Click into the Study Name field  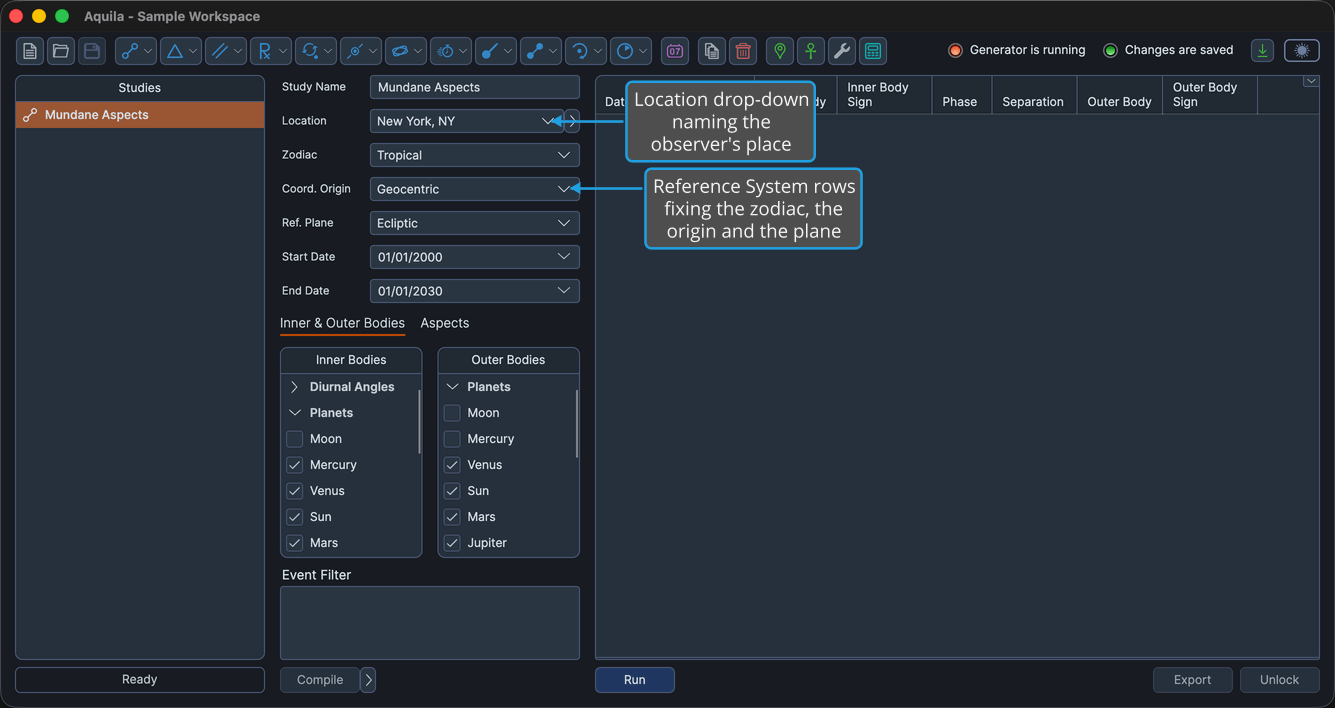point(475,87)
